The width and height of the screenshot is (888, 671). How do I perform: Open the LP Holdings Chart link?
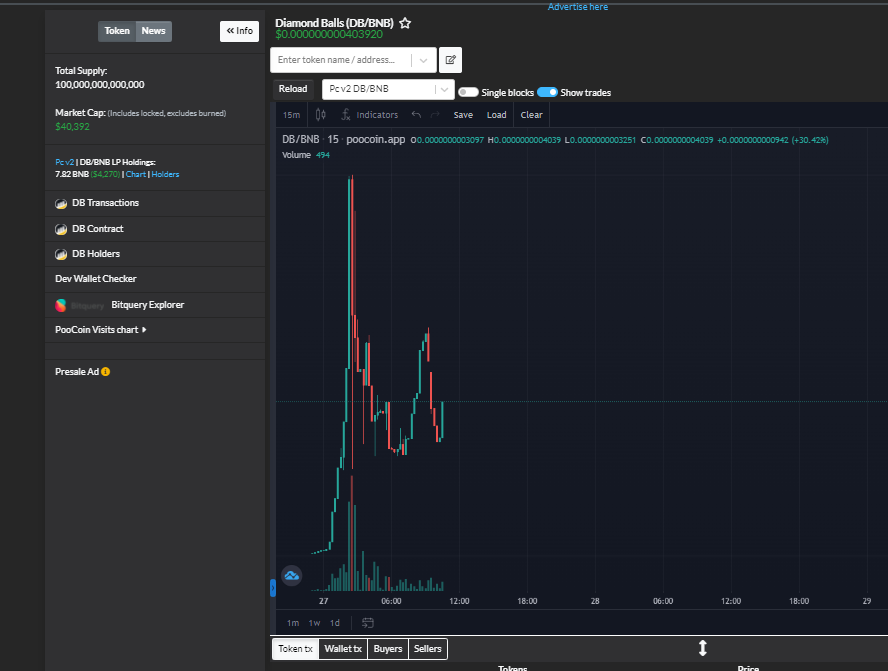136,174
